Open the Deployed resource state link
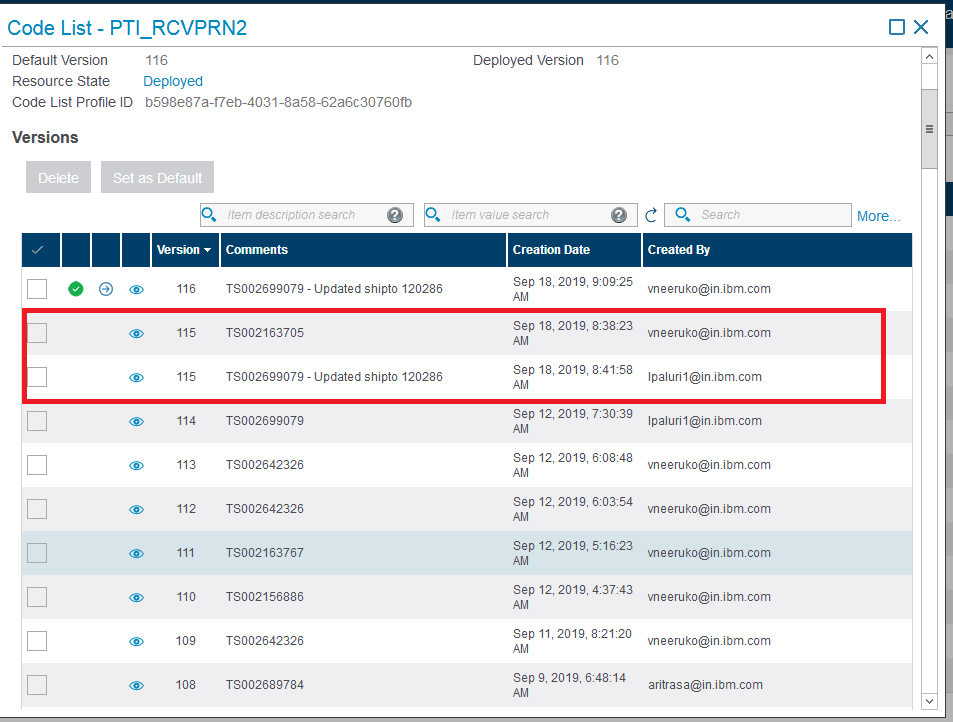 click(x=173, y=81)
